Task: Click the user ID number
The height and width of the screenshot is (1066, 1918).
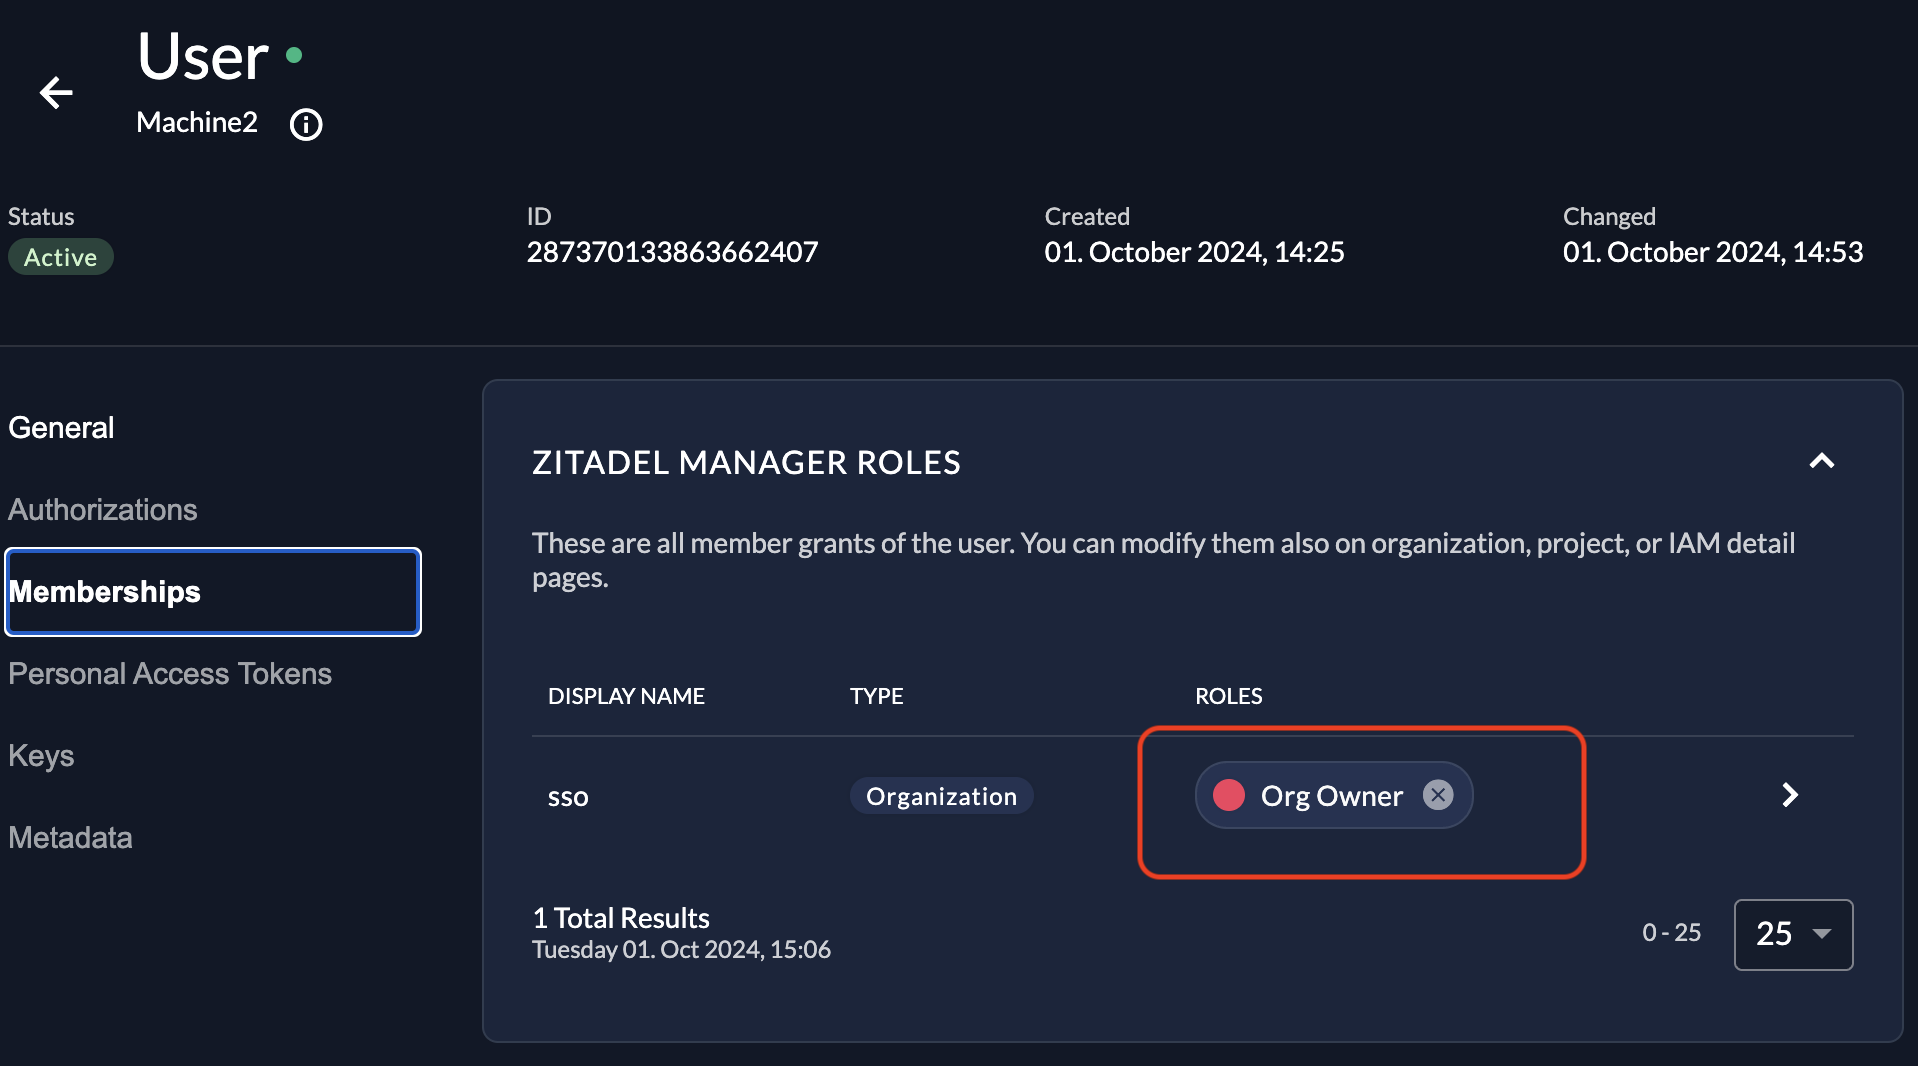Action: point(672,252)
